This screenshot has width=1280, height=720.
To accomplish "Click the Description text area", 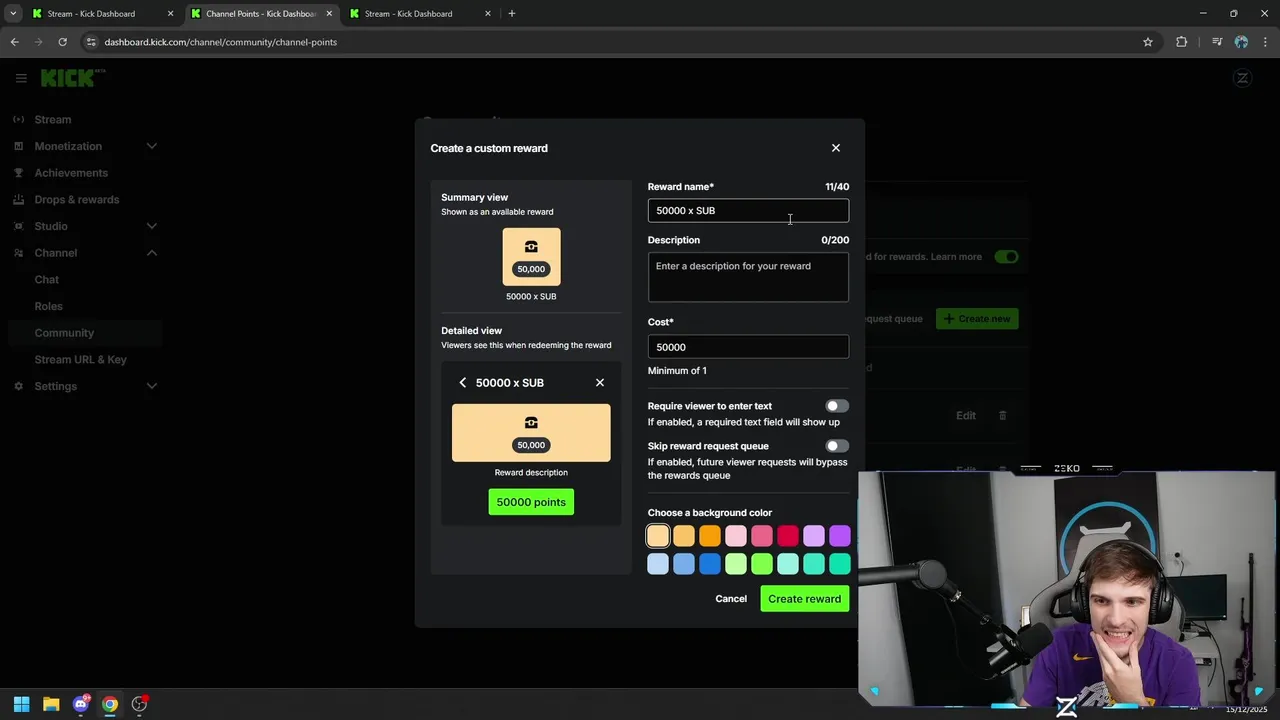I will pos(748,277).
